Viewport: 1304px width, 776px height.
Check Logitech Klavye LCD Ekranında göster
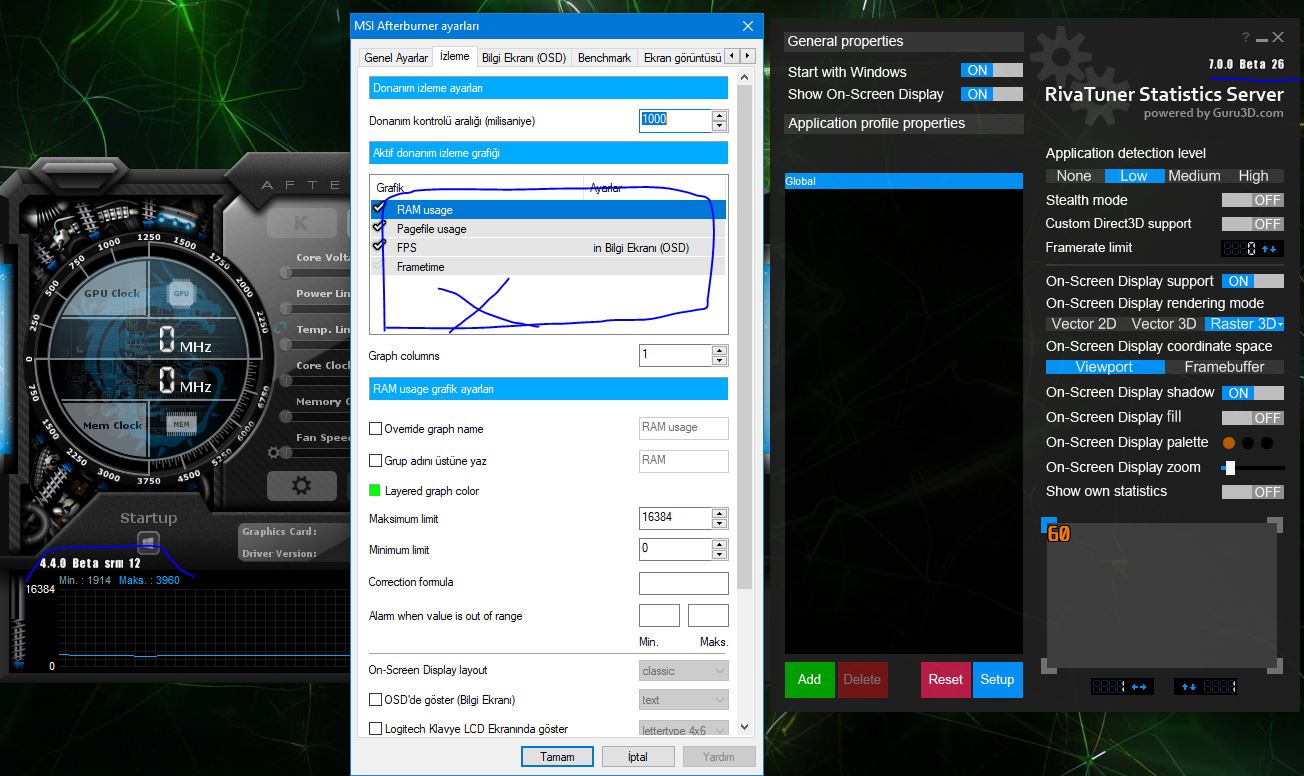click(376, 729)
